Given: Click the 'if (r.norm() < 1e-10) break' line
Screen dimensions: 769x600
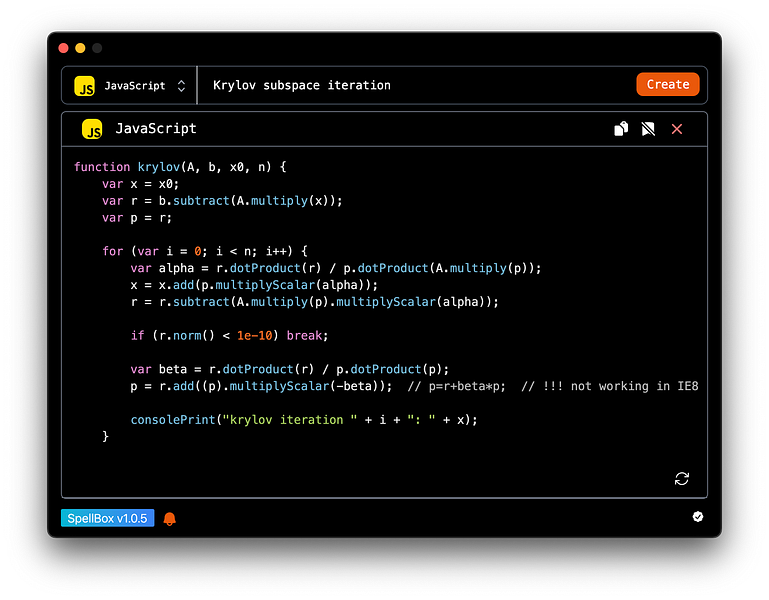Looking at the screenshot, I should click(229, 336).
